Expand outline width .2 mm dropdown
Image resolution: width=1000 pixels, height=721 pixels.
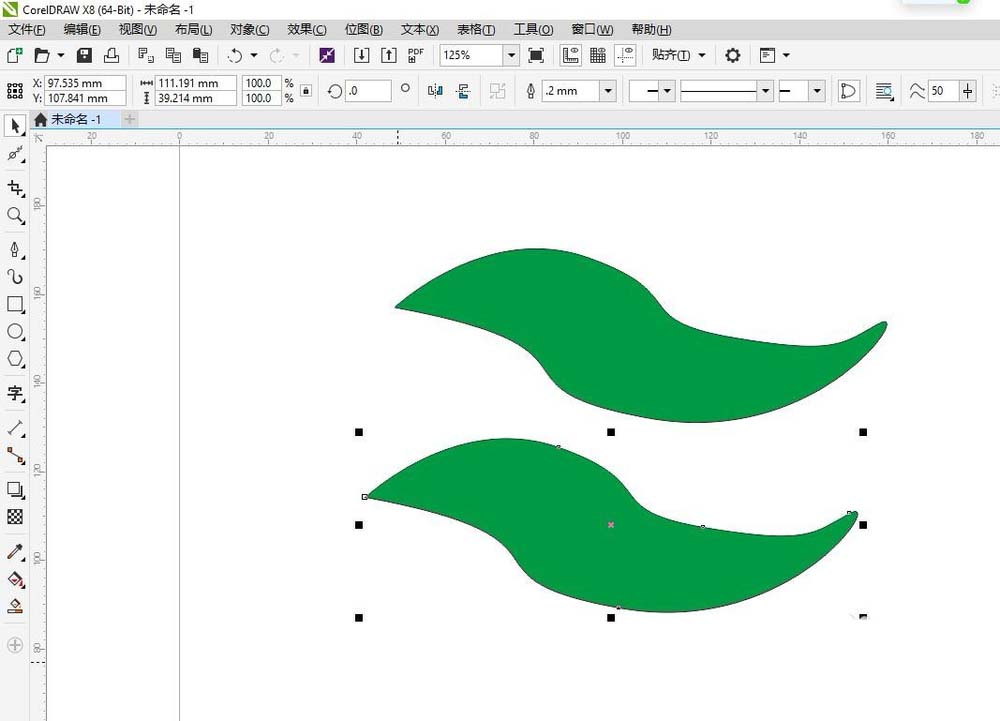click(608, 91)
